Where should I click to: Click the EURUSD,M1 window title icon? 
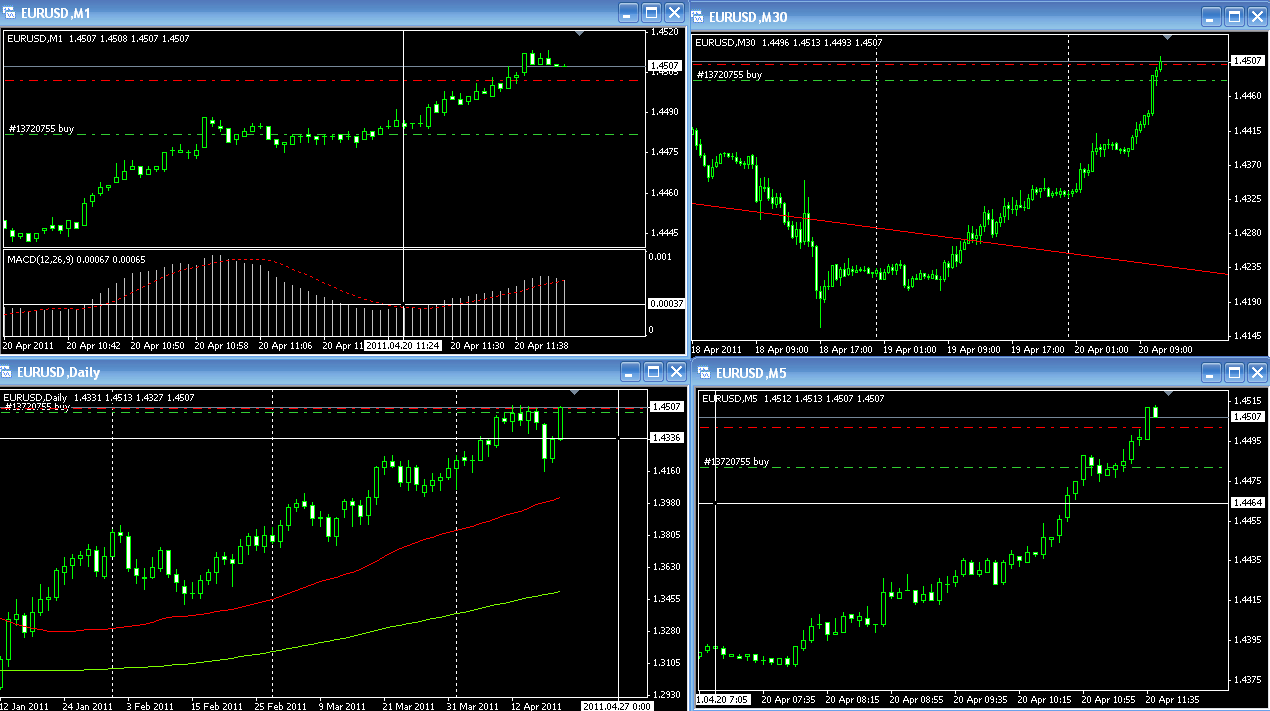(x=10, y=13)
